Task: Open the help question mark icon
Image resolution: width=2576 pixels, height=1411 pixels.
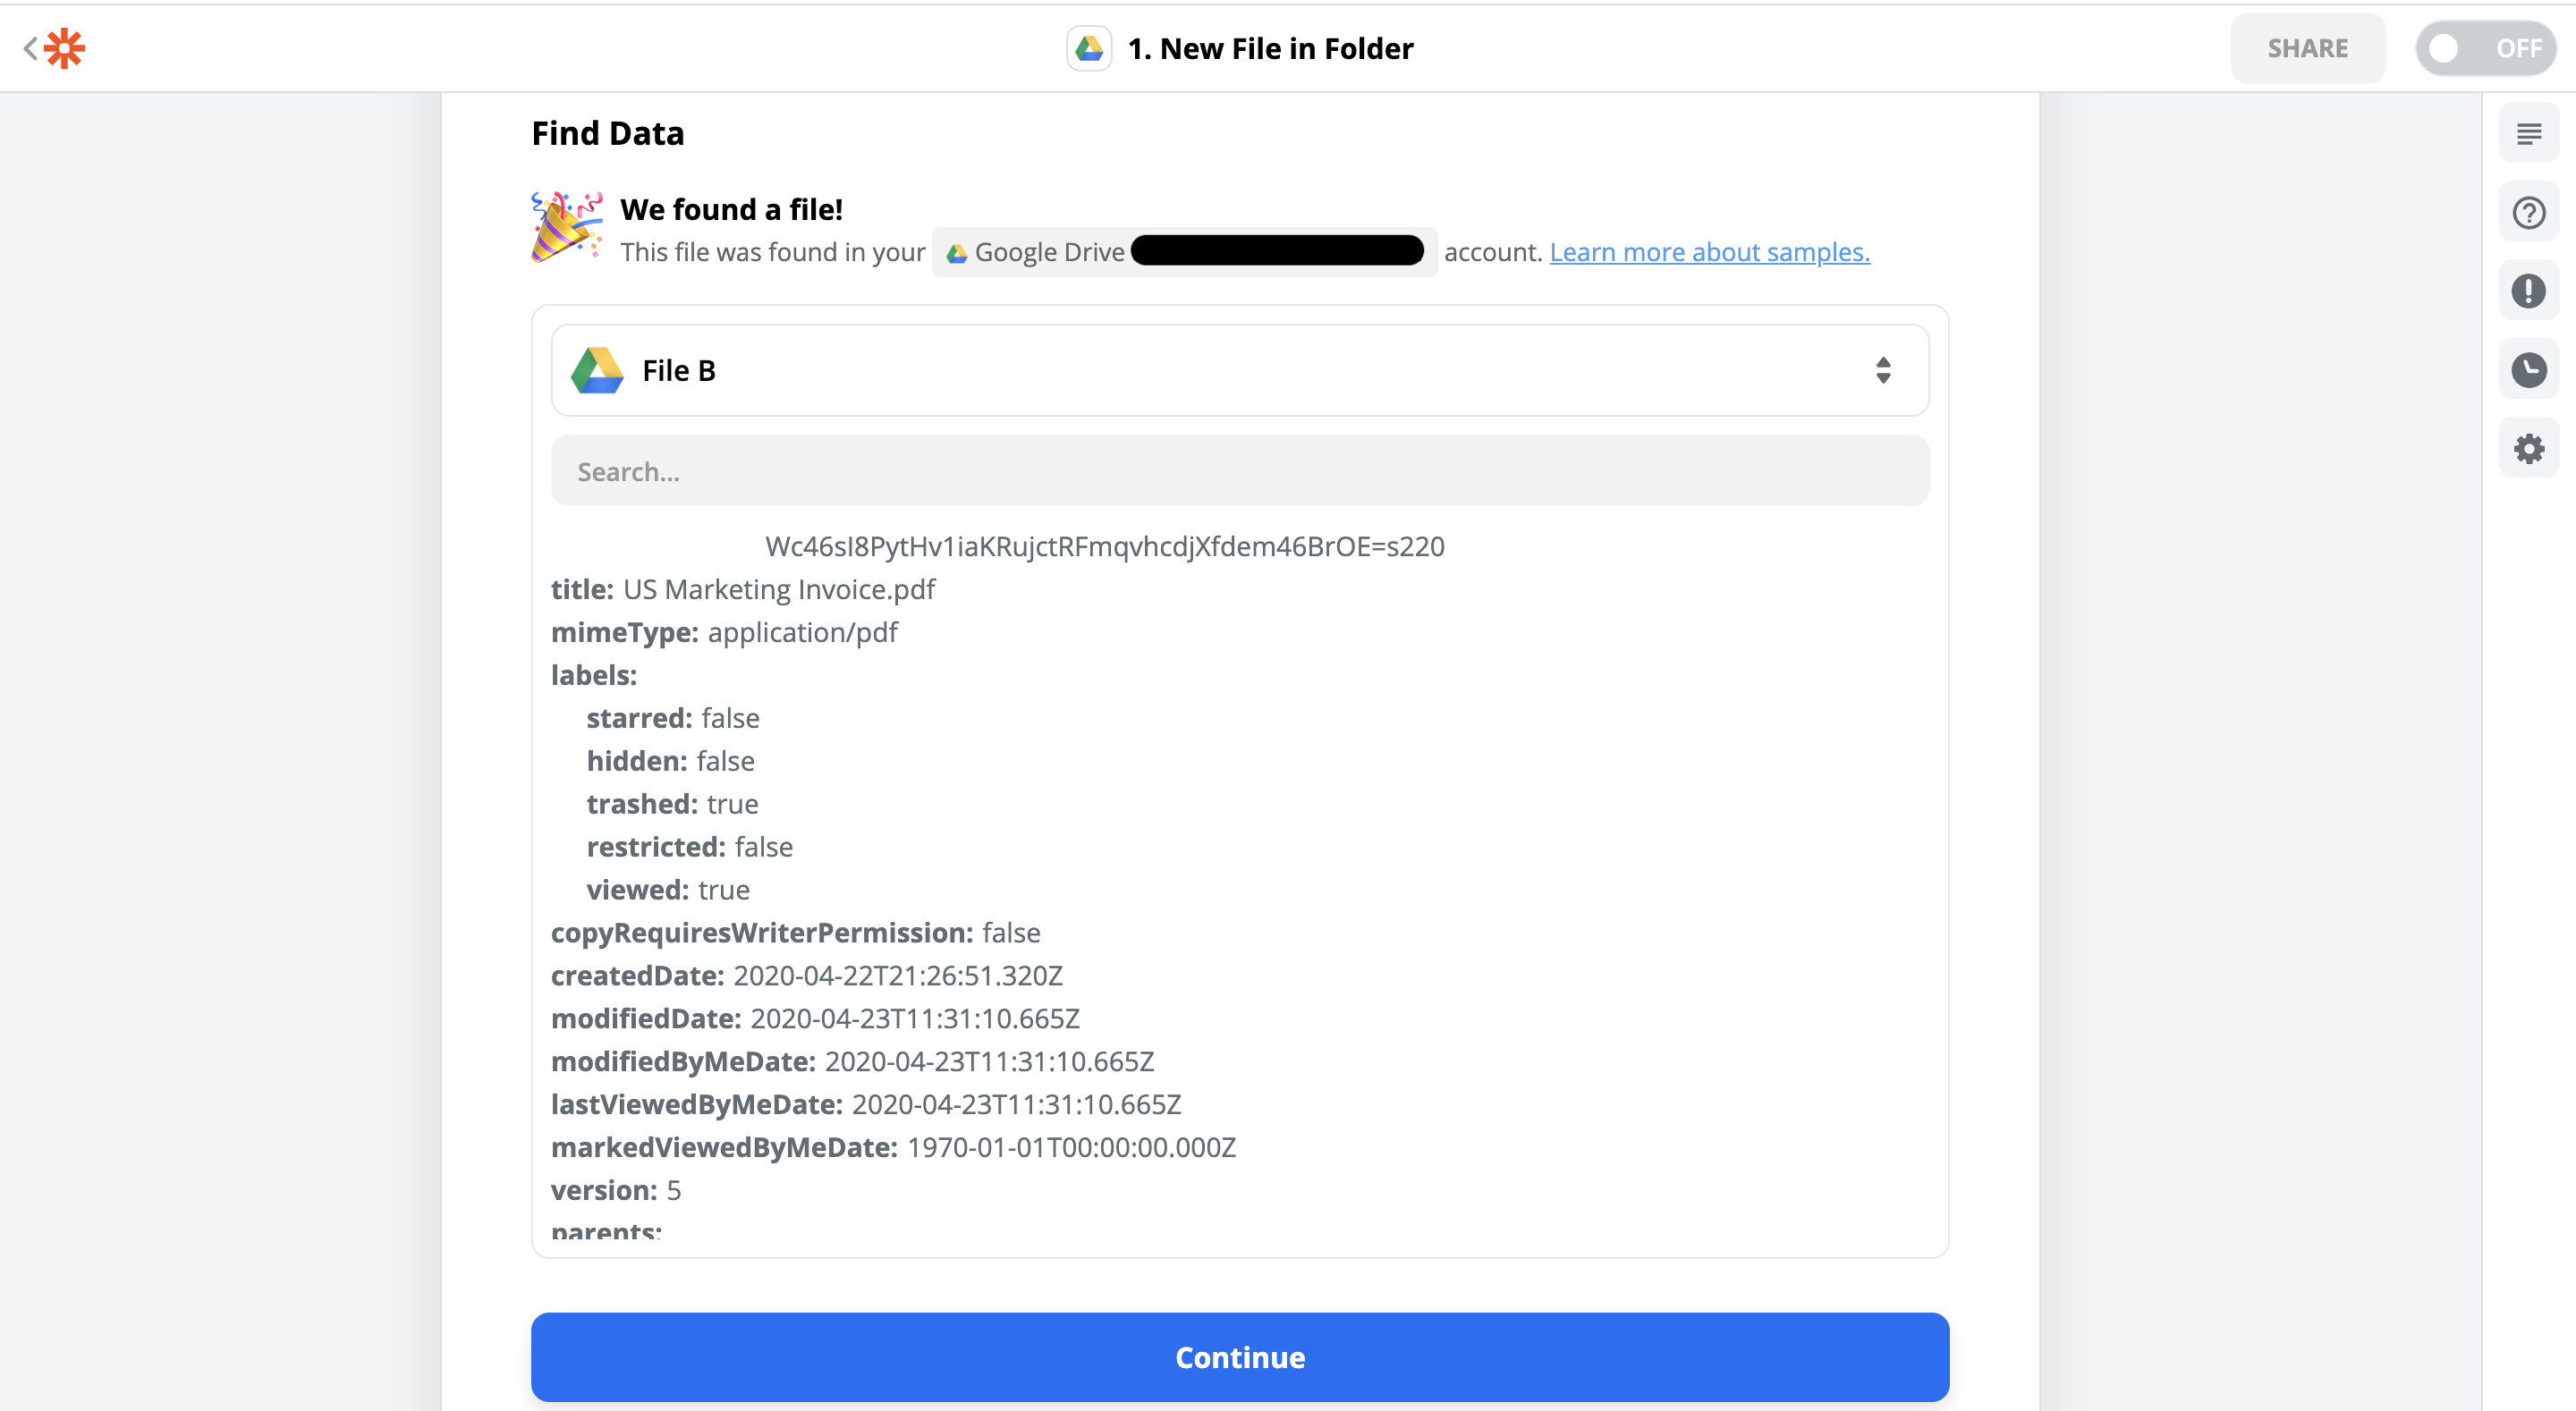Action: pyautogui.click(x=2528, y=212)
